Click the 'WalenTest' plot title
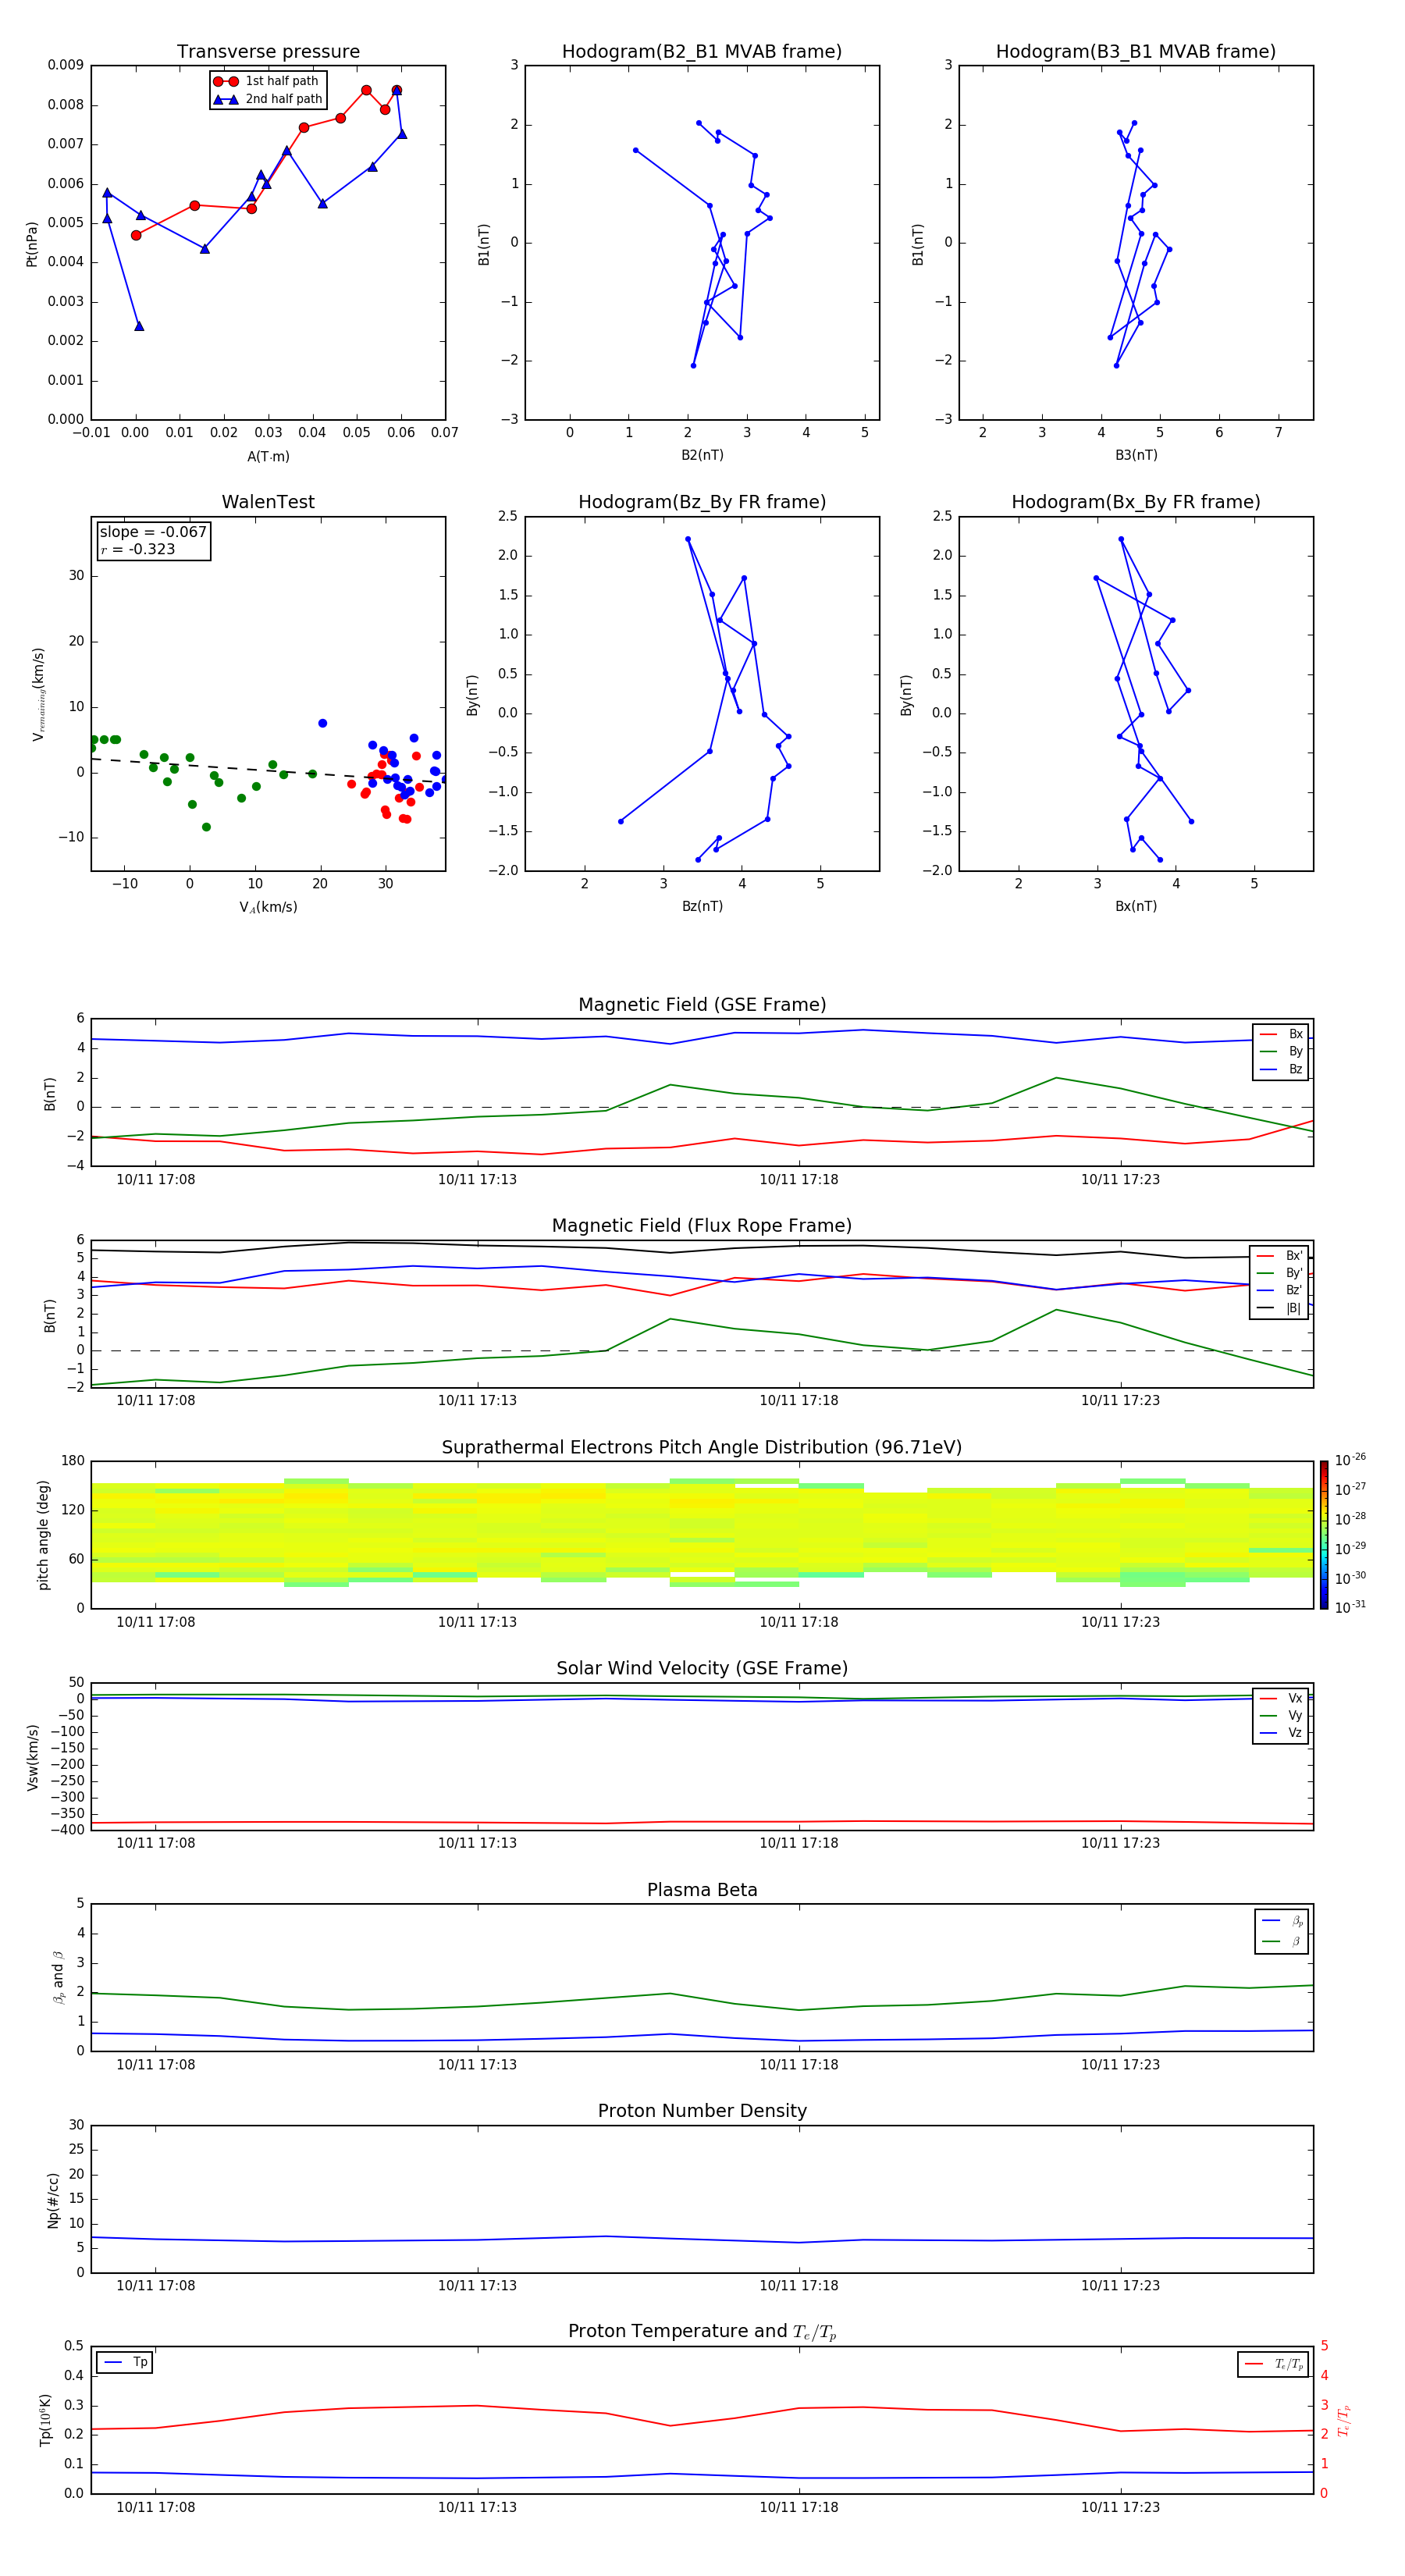 pyautogui.click(x=268, y=502)
